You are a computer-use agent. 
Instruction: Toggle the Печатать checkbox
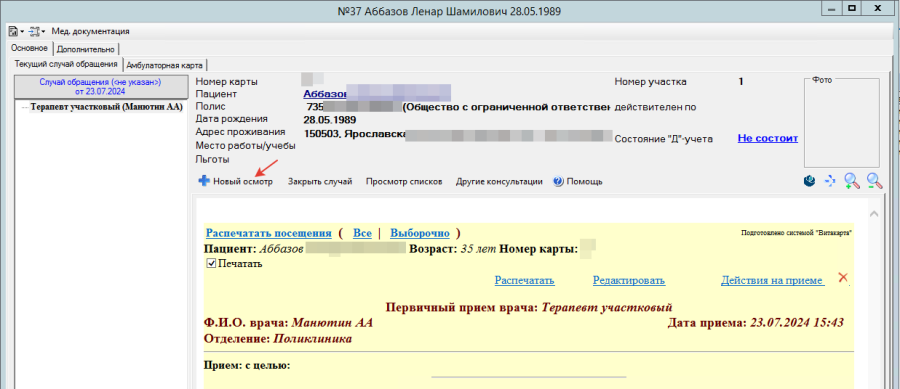coord(211,264)
